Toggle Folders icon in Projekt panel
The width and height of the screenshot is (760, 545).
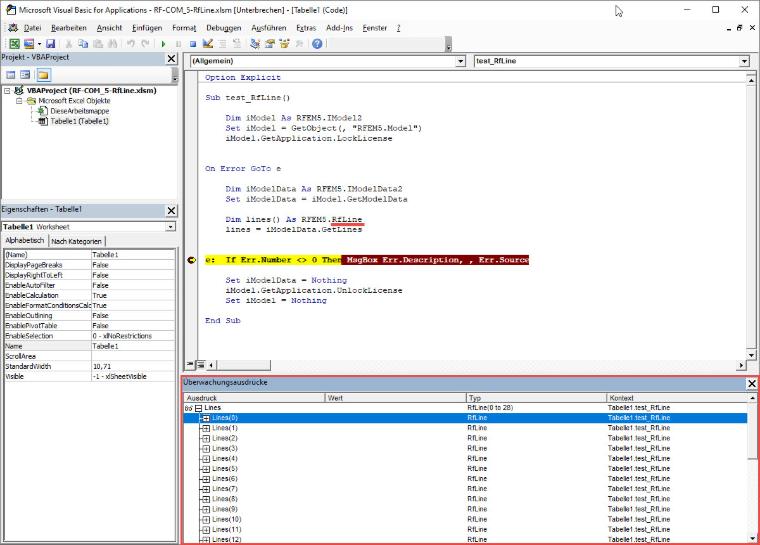(x=43, y=75)
